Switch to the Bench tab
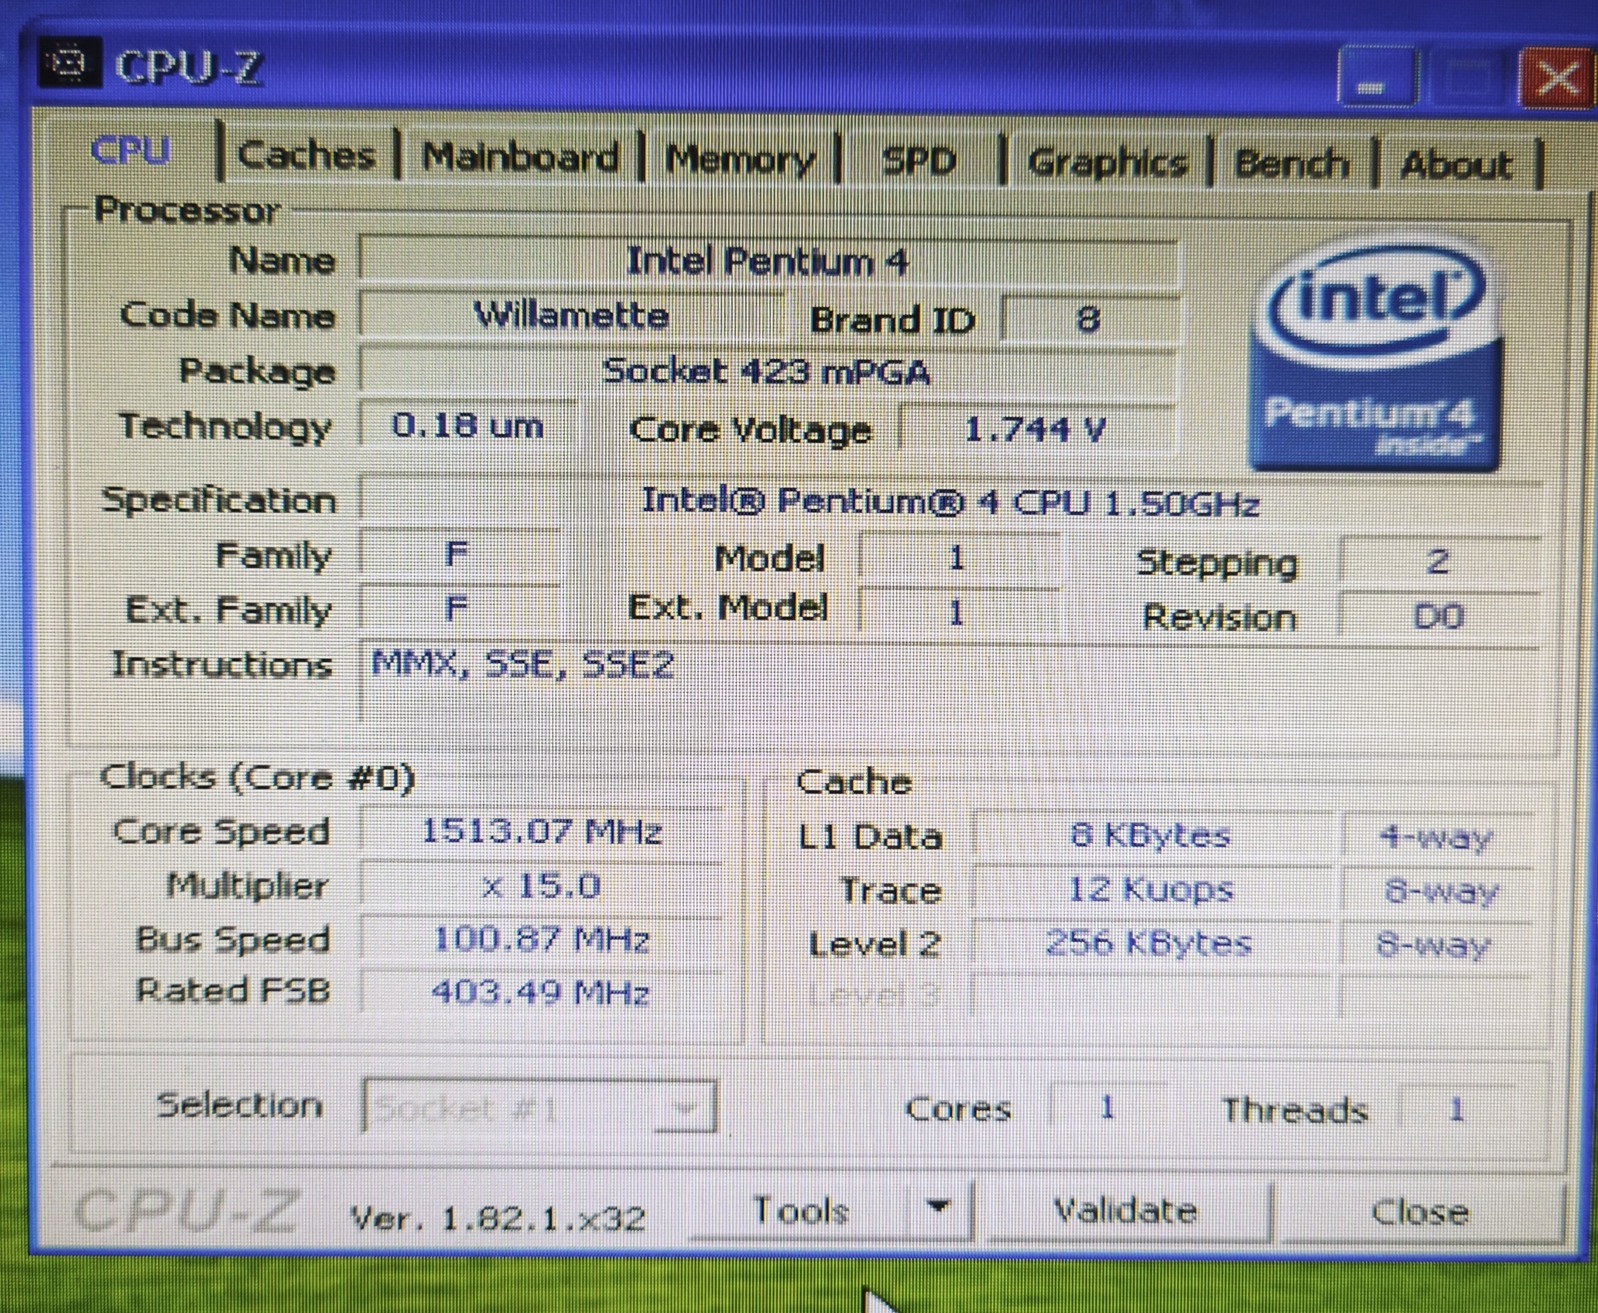Viewport: 1598px width, 1313px height. click(1292, 163)
